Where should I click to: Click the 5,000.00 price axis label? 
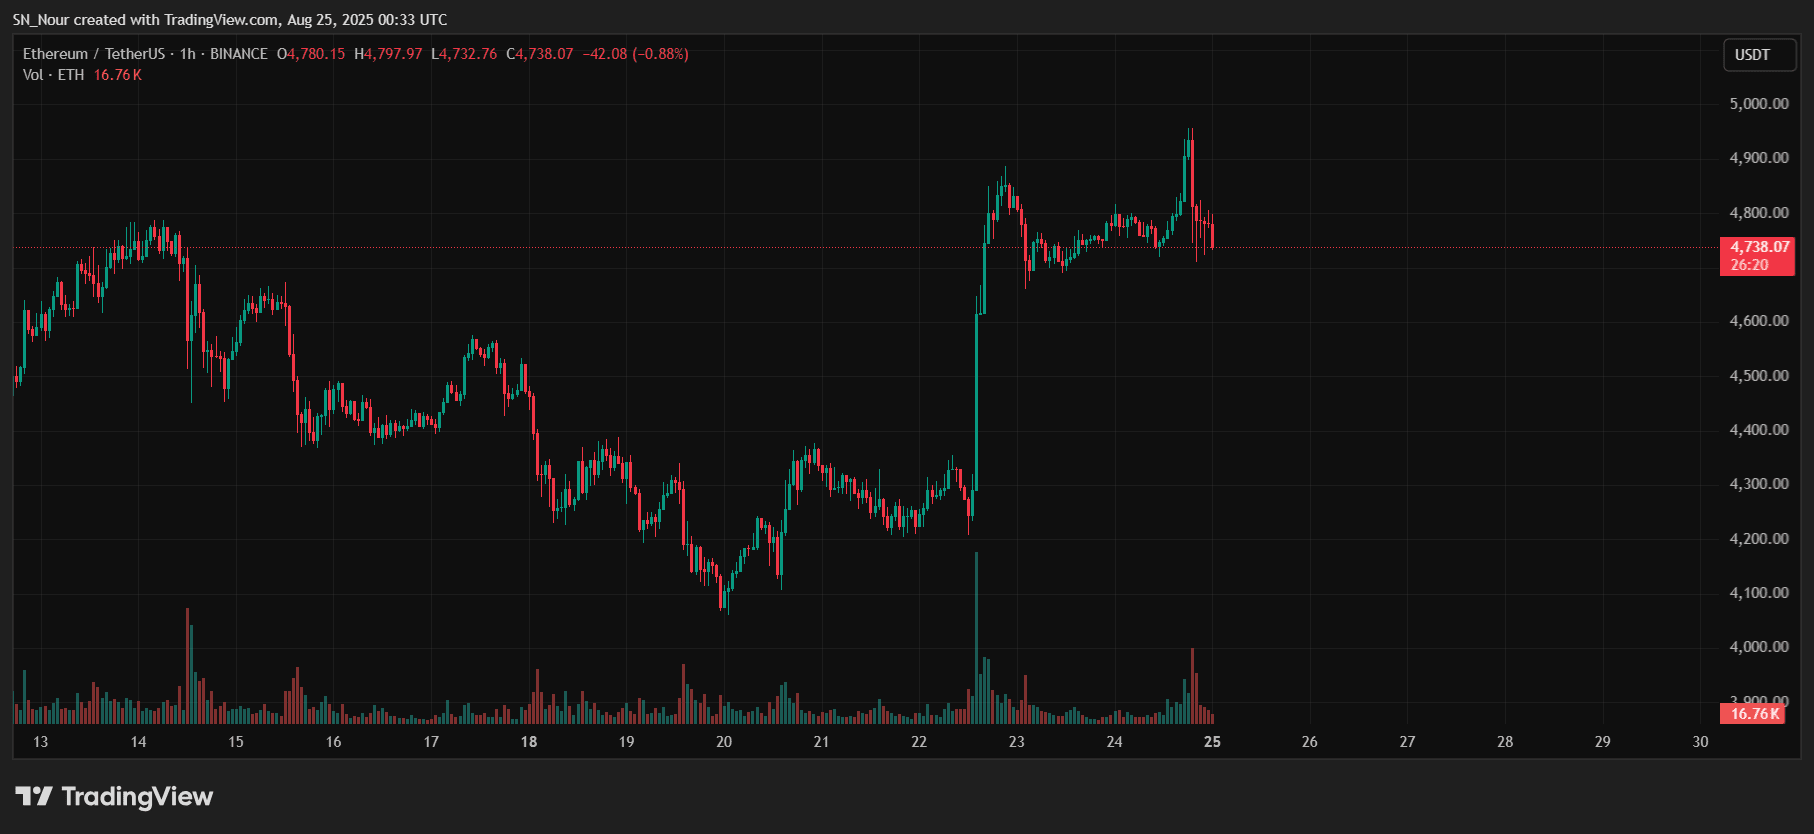(1759, 104)
